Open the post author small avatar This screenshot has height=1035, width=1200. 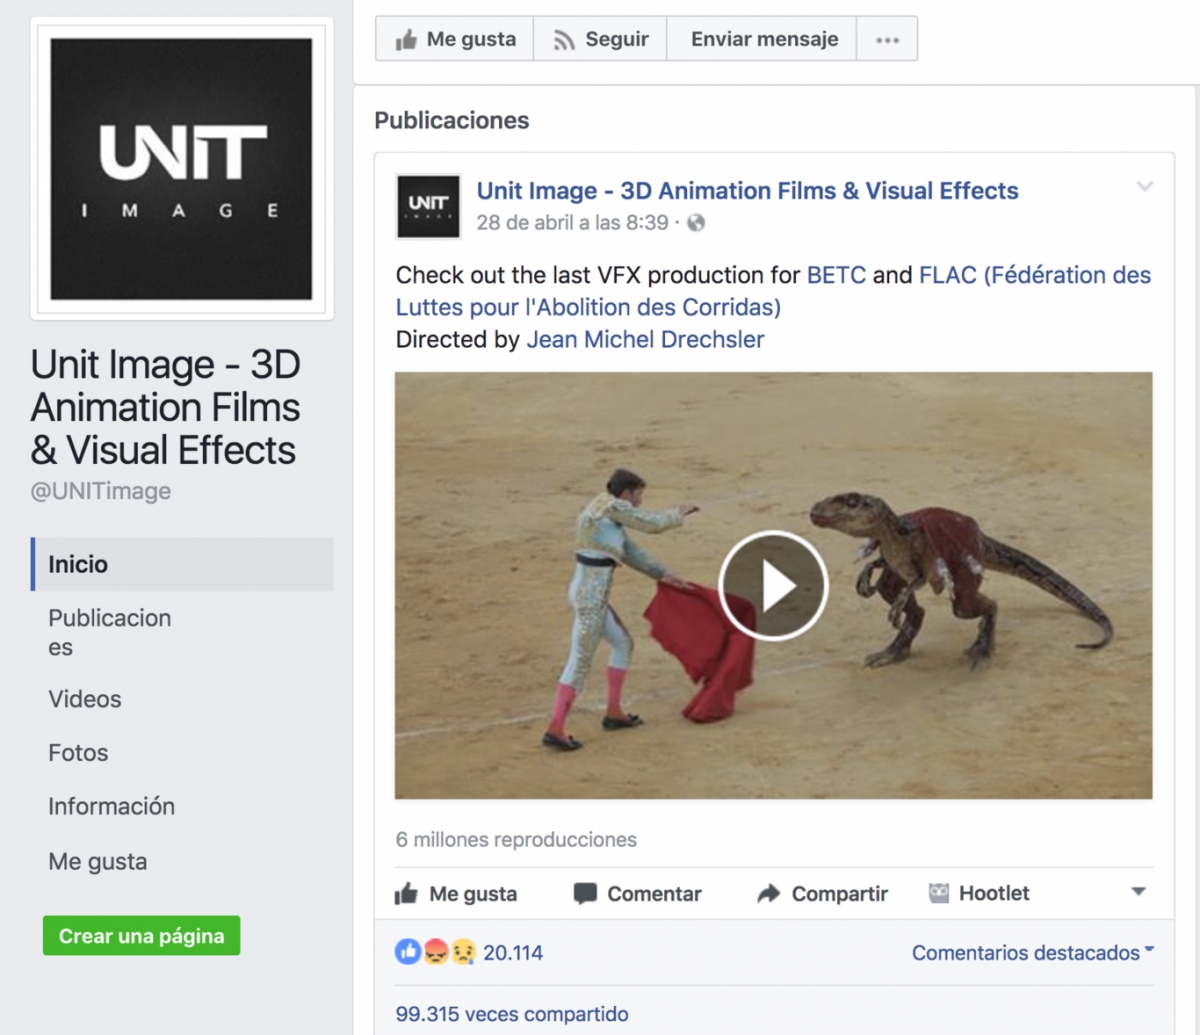[x=428, y=206]
